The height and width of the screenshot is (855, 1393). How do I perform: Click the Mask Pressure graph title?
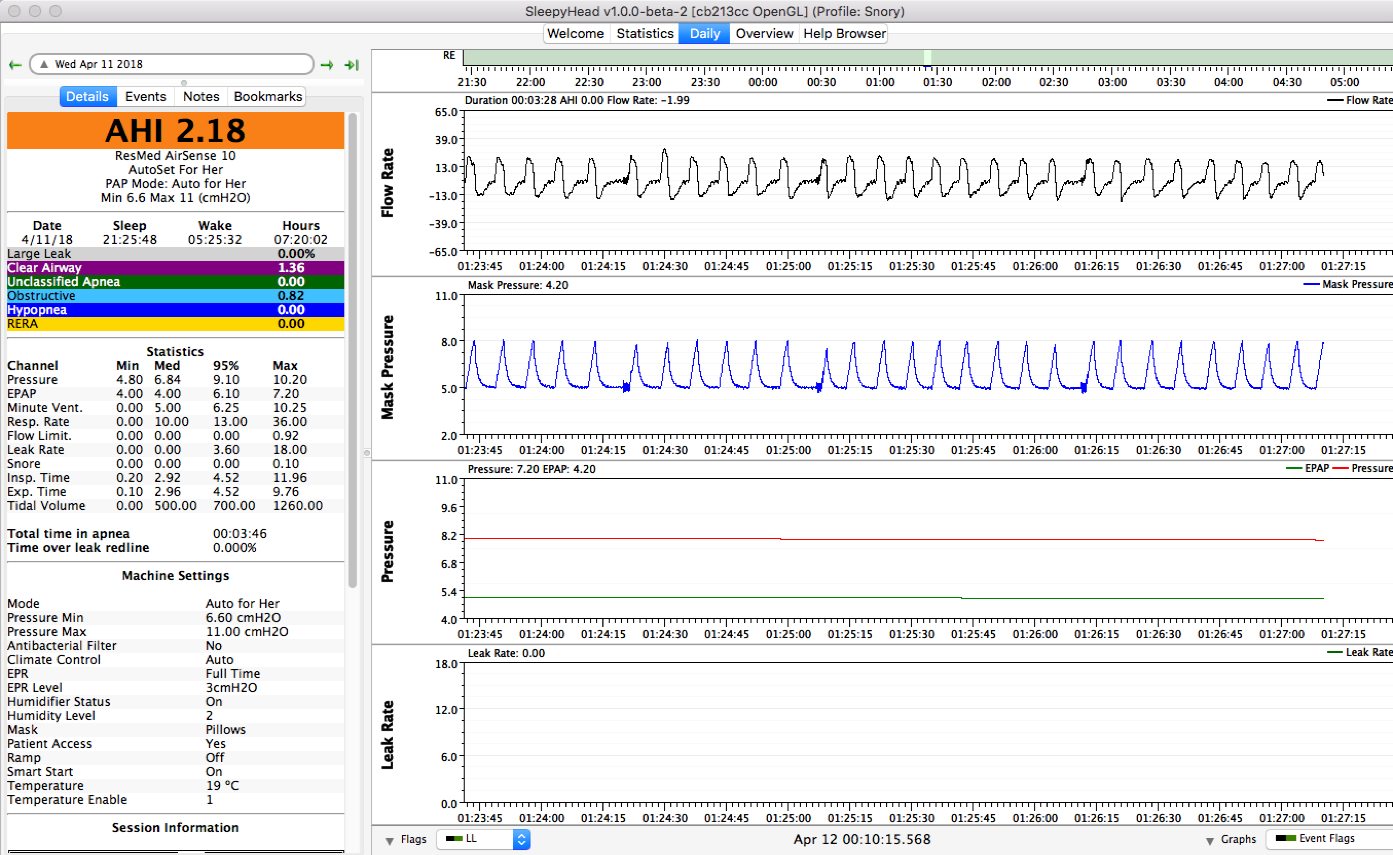pos(388,367)
